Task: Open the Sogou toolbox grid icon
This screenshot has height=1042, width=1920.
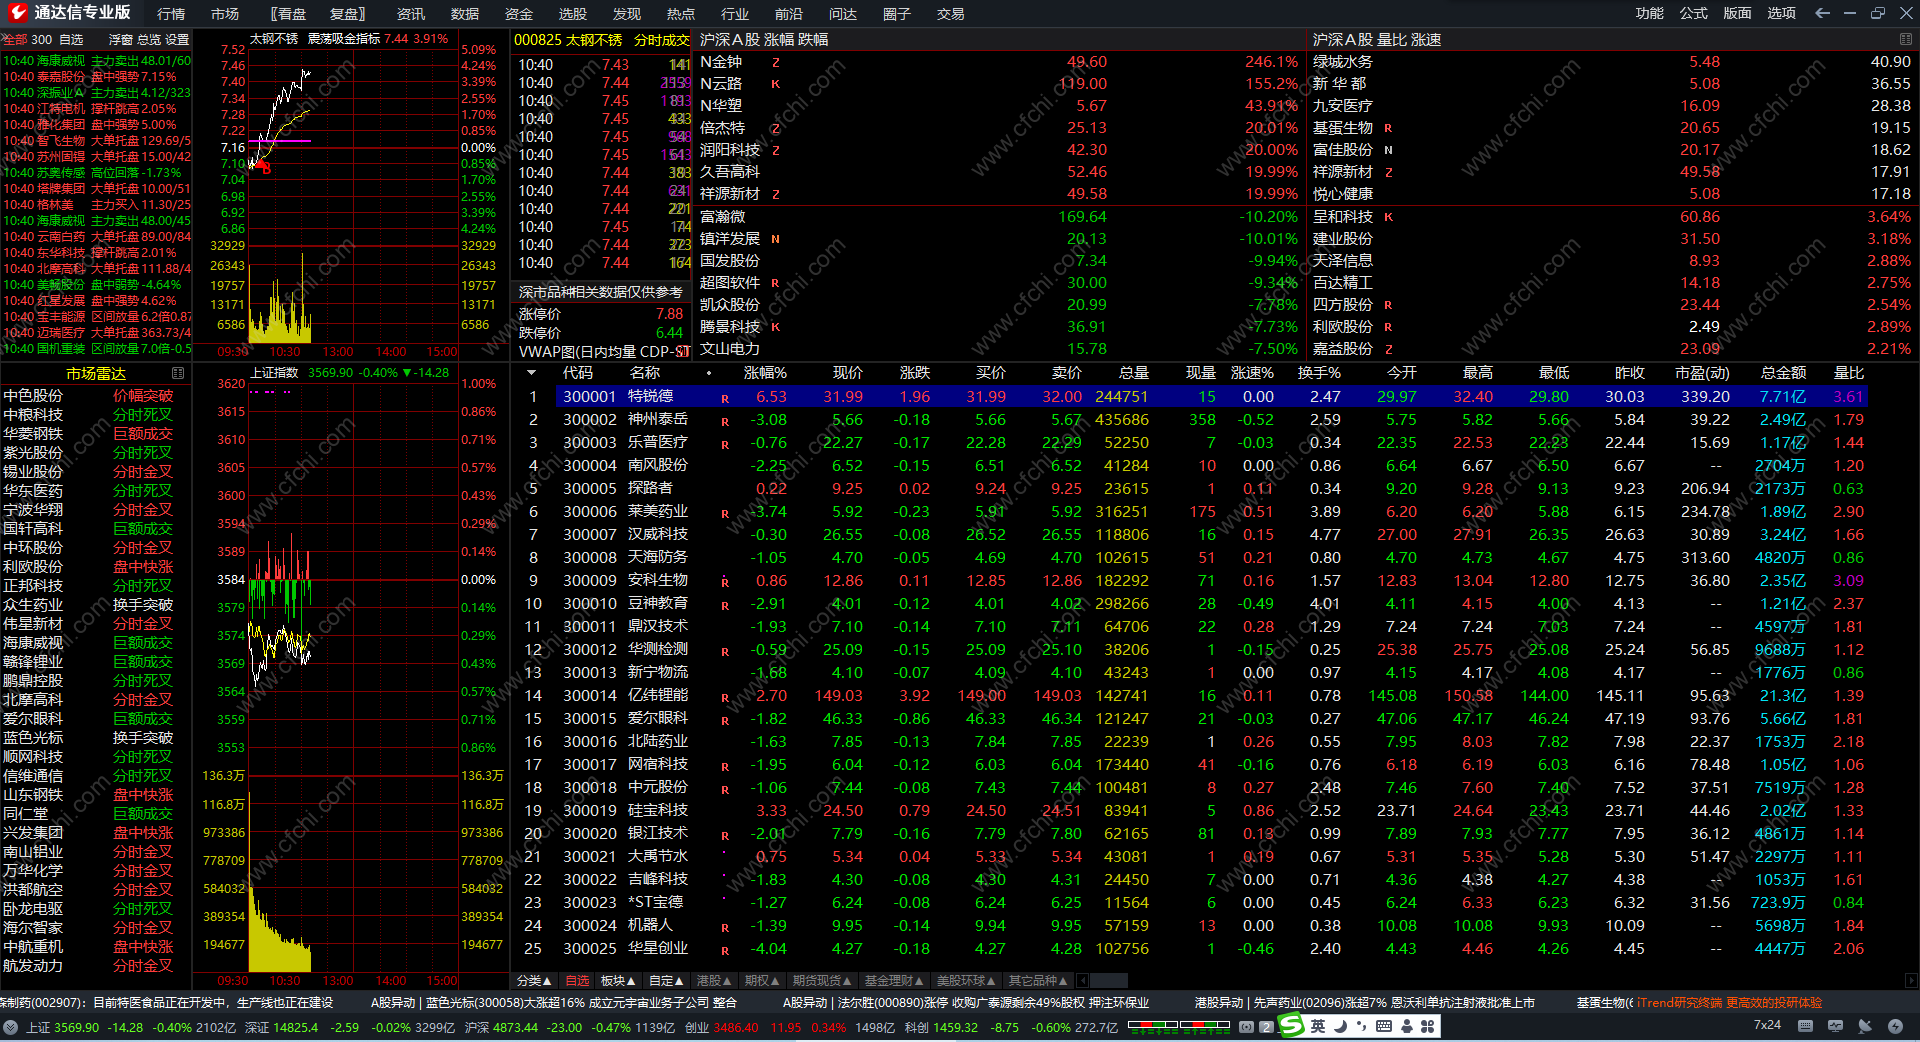Action: (1427, 1026)
